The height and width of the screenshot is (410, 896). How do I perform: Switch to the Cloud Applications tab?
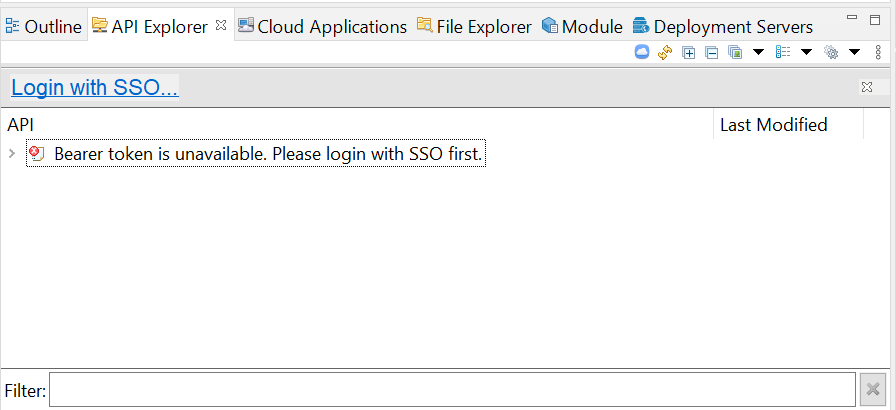point(322,26)
